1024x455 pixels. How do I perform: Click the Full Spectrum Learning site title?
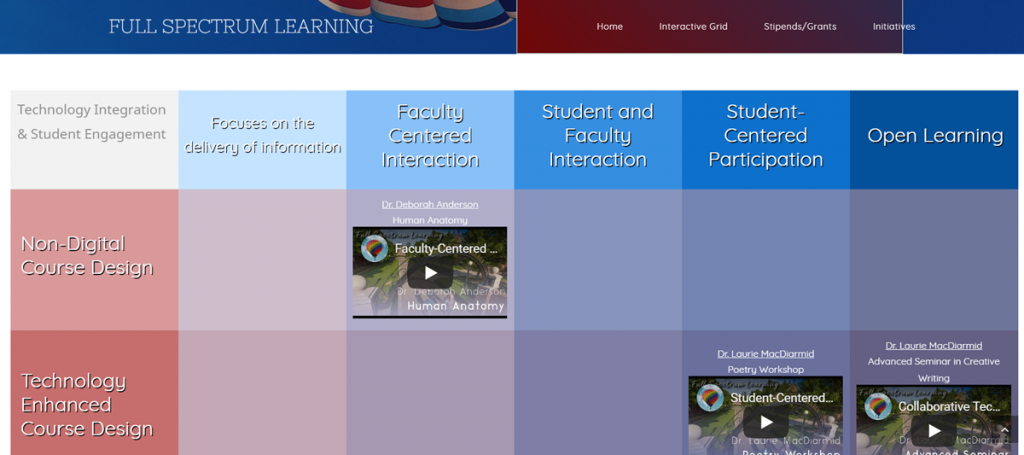[241, 26]
